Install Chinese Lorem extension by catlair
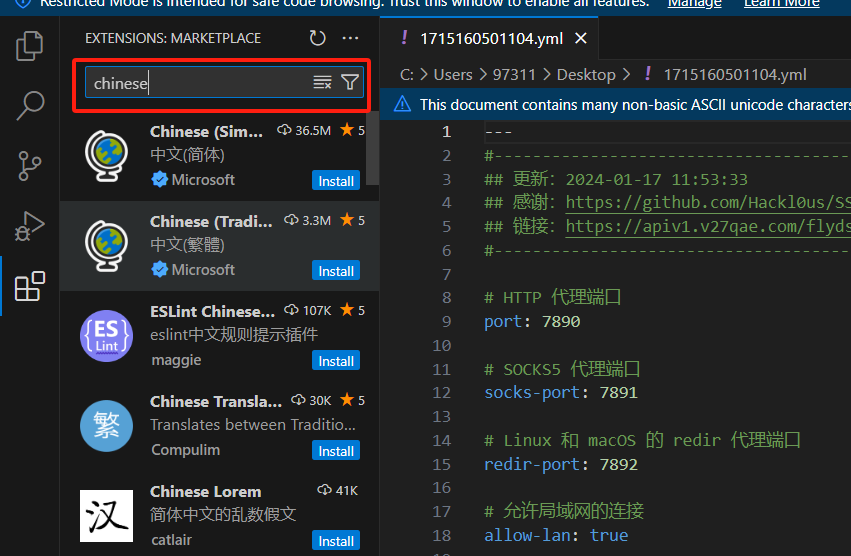 (x=335, y=541)
